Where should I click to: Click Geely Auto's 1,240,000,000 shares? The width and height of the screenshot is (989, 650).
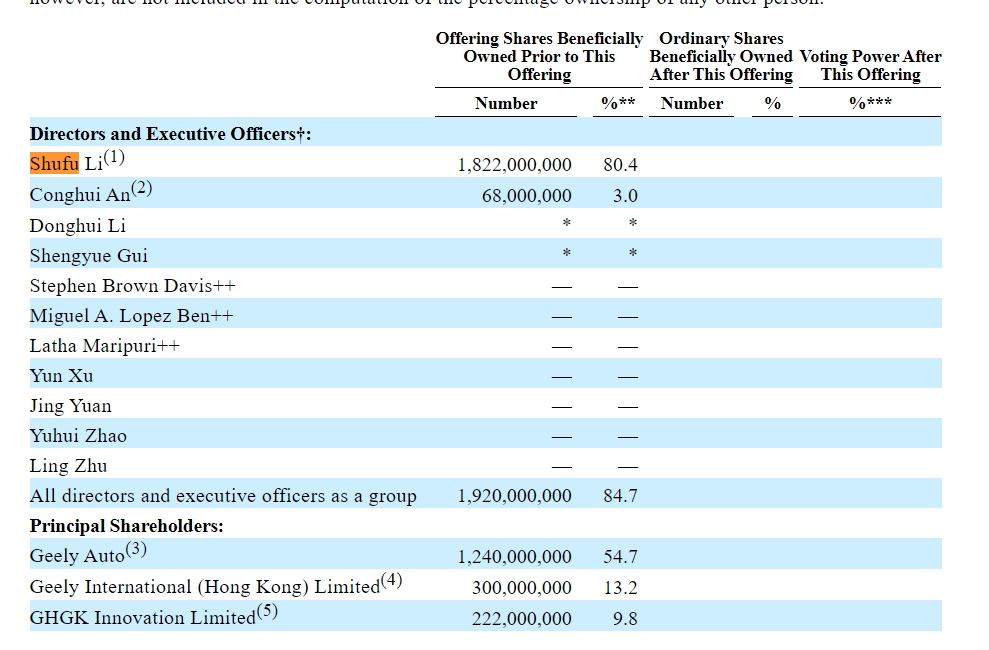click(515, 557)
